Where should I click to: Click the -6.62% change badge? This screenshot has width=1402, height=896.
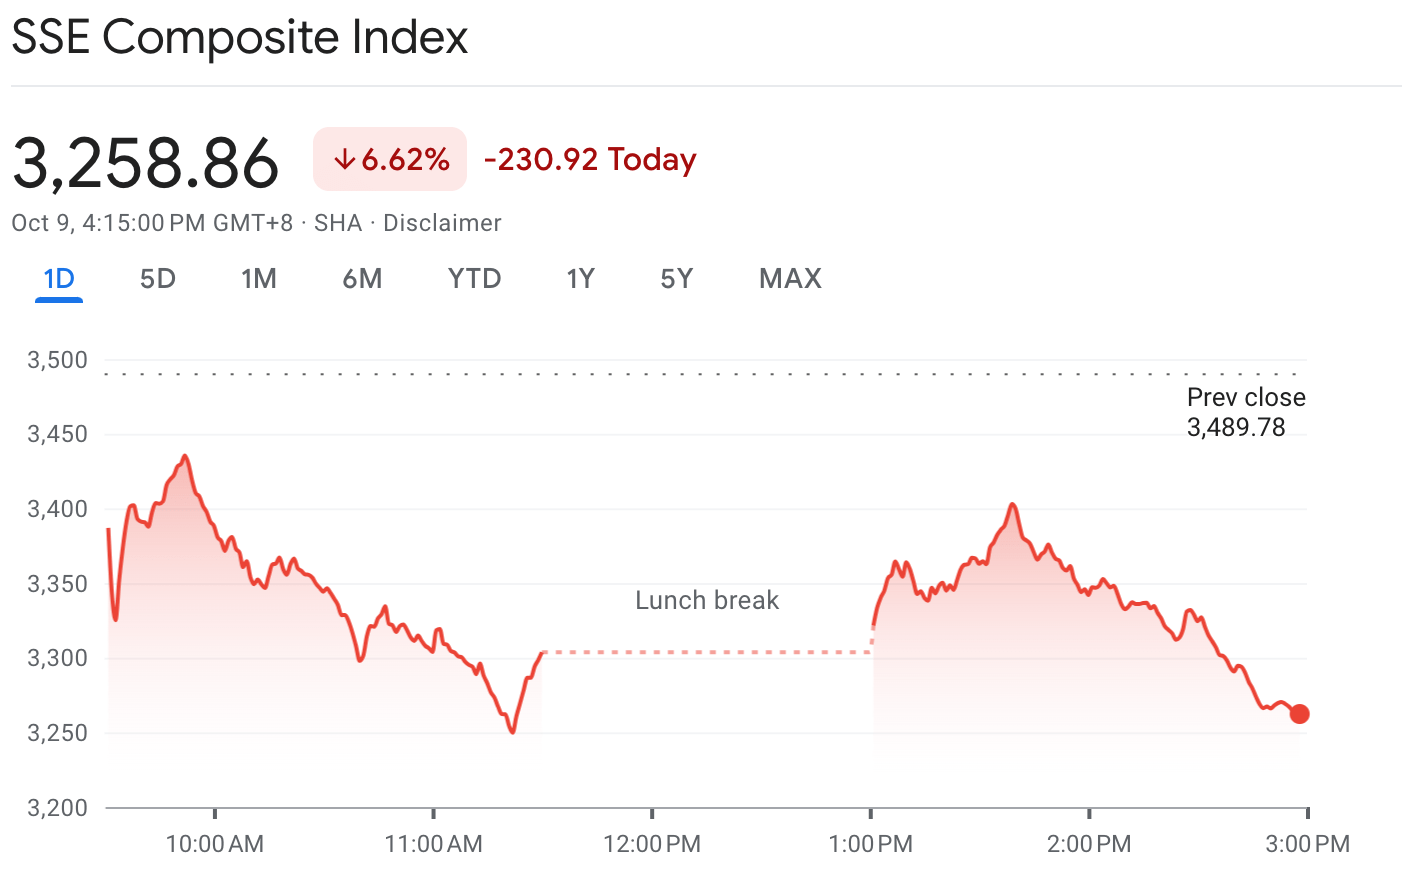390,159
